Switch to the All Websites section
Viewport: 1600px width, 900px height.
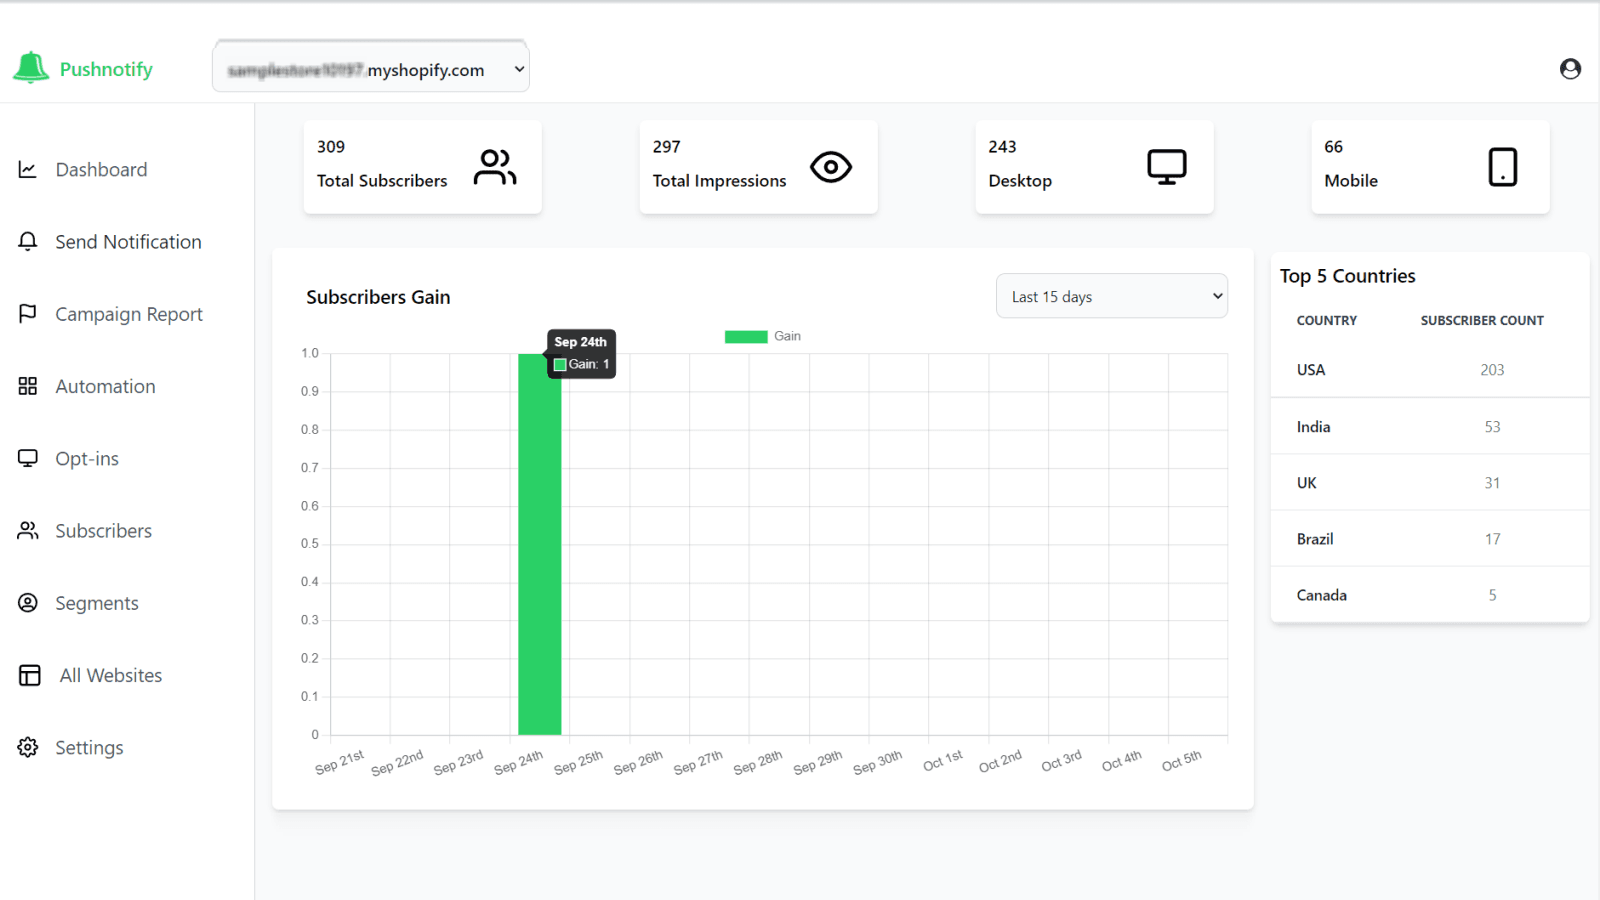tap(109, 675)
